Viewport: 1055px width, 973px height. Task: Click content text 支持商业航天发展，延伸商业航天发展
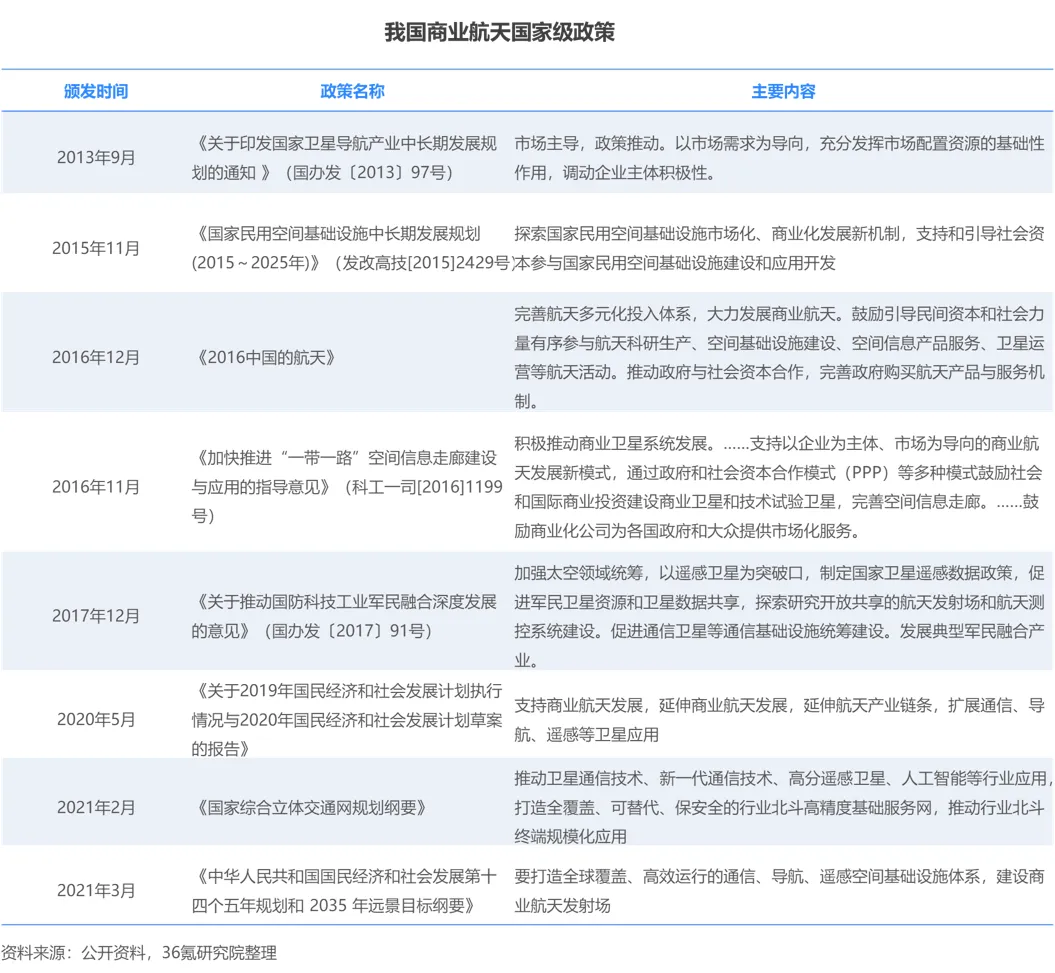(x=779, y=720)
